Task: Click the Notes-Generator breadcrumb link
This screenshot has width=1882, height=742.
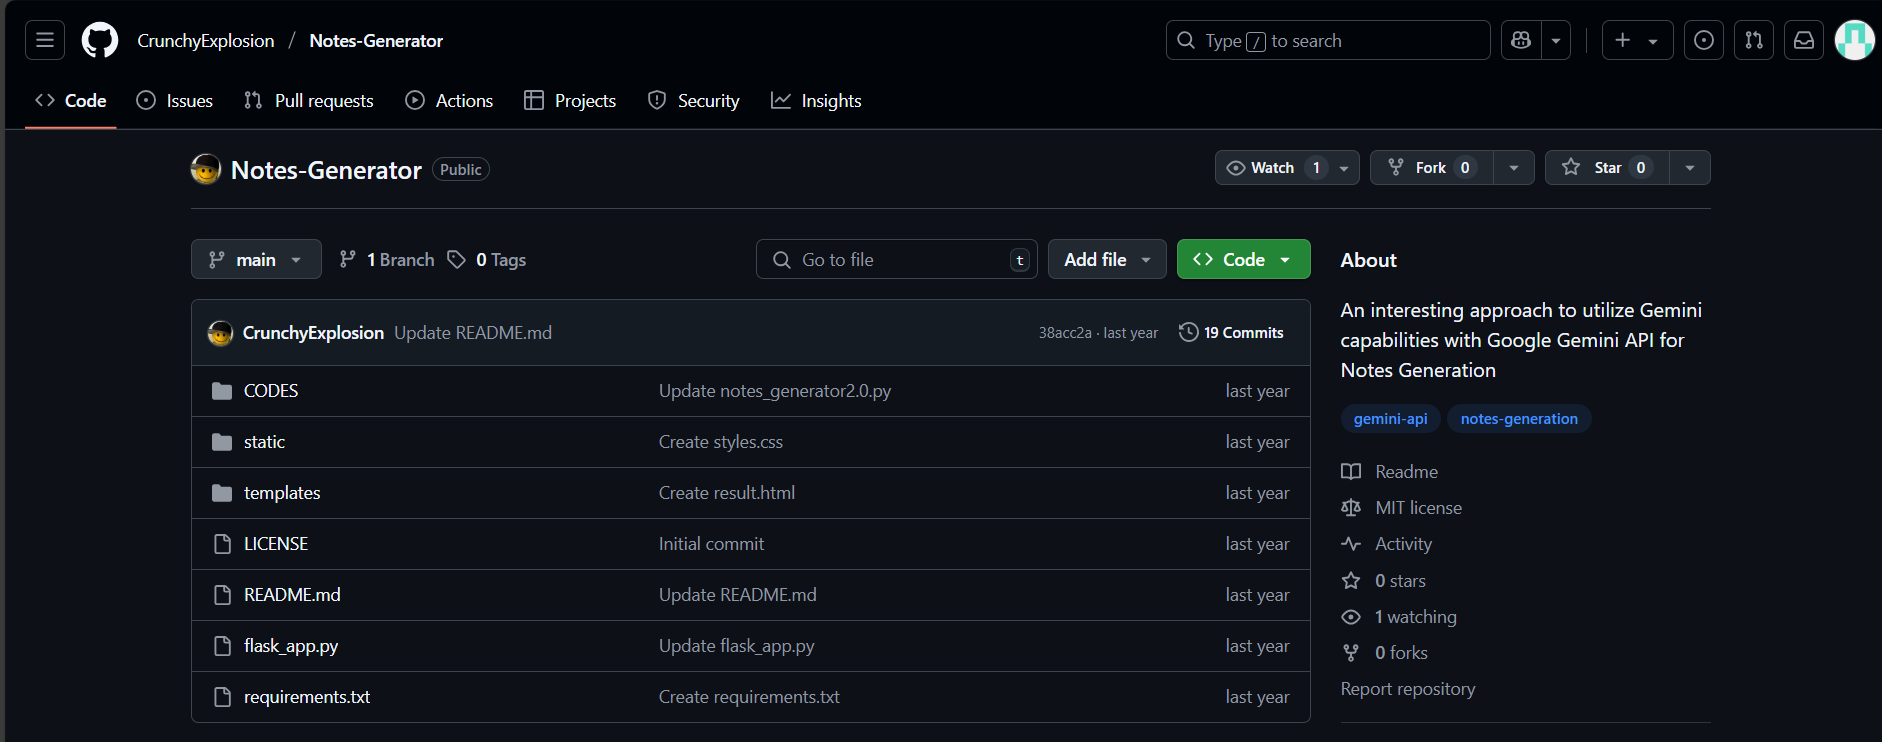Action: click(x=376, y=41)
